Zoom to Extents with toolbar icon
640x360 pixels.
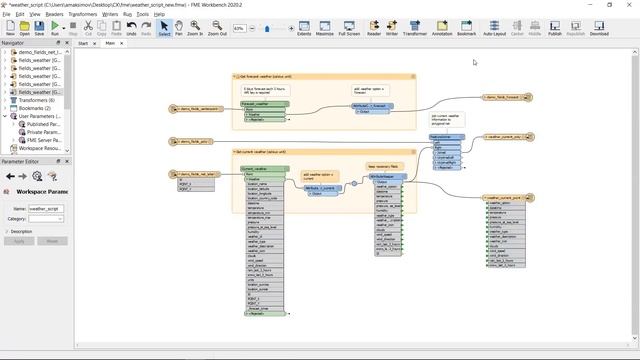pos(304,28)
